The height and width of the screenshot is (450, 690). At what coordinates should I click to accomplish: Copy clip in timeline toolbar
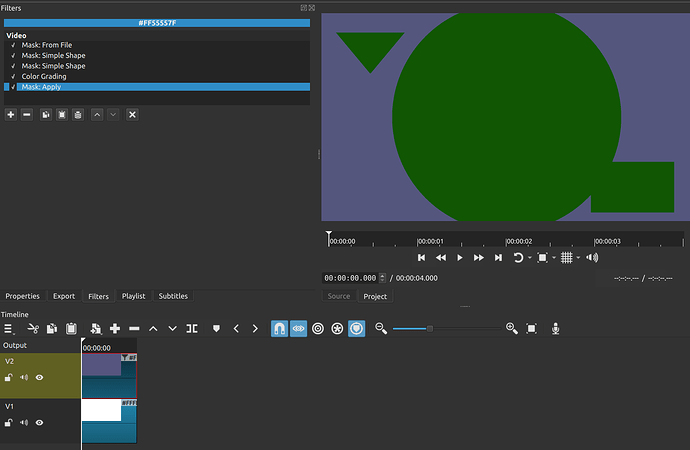(52, 329)
